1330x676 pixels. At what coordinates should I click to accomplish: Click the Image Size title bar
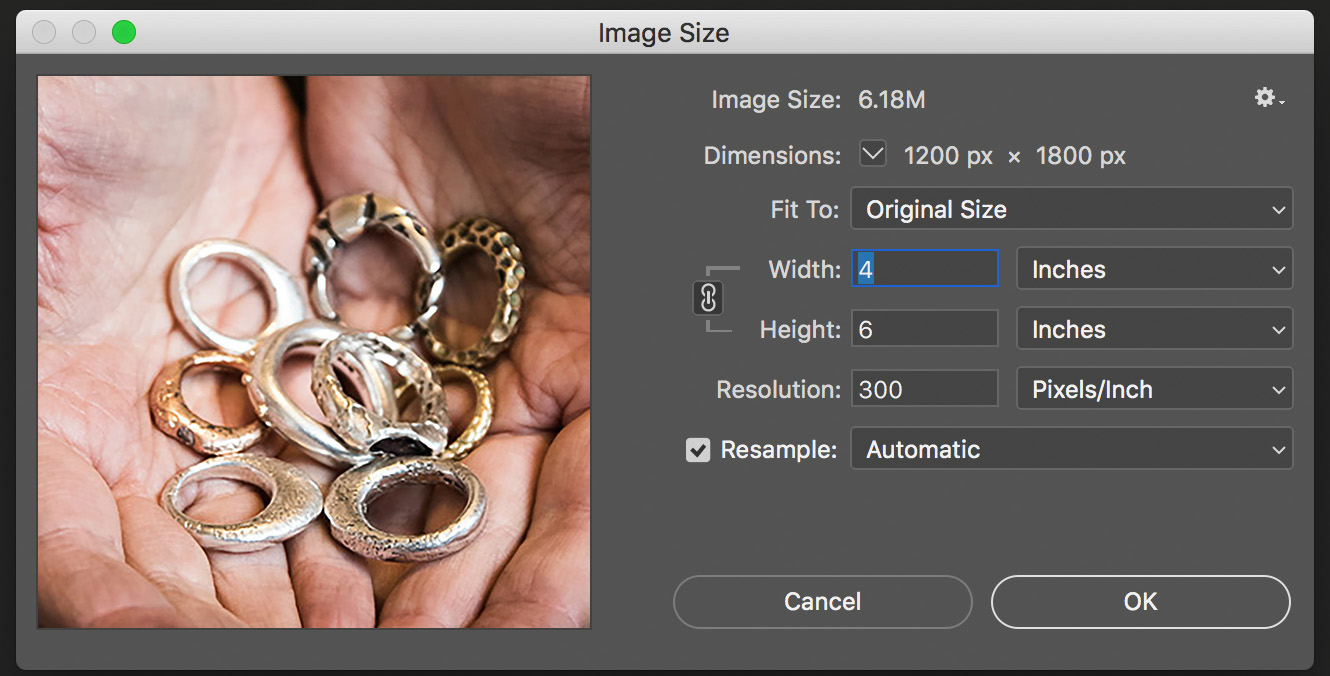664,32
